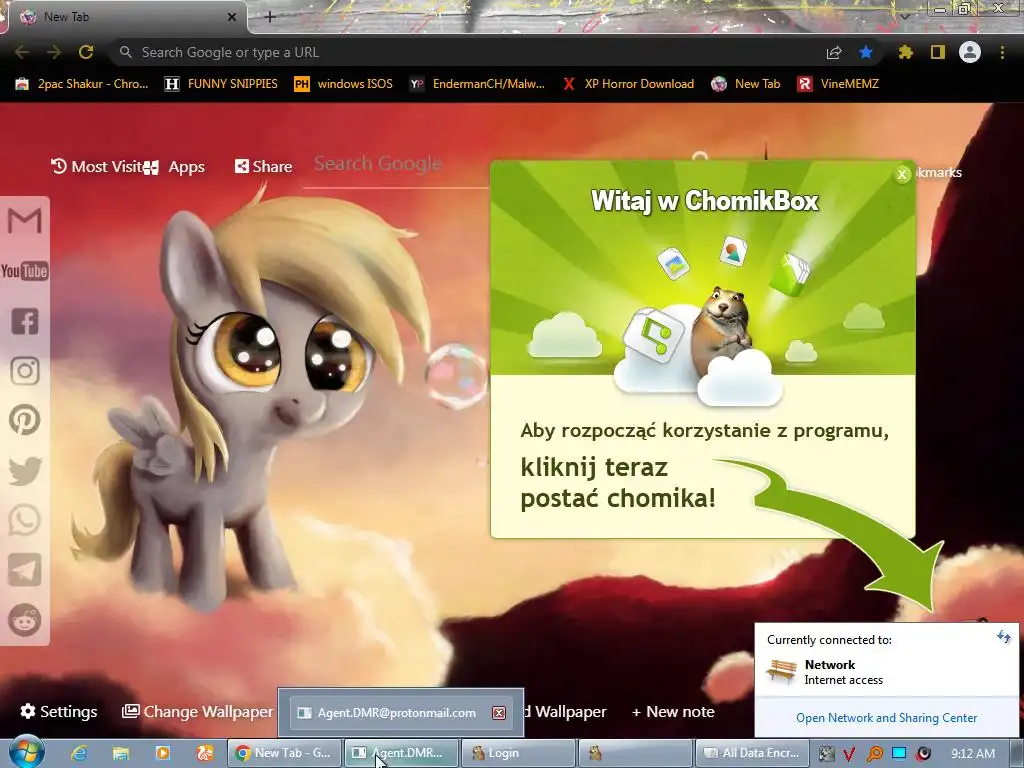Open the Extensions puzzle icon
Screen dimensions: 1024x768
click(x=905, y=52)
